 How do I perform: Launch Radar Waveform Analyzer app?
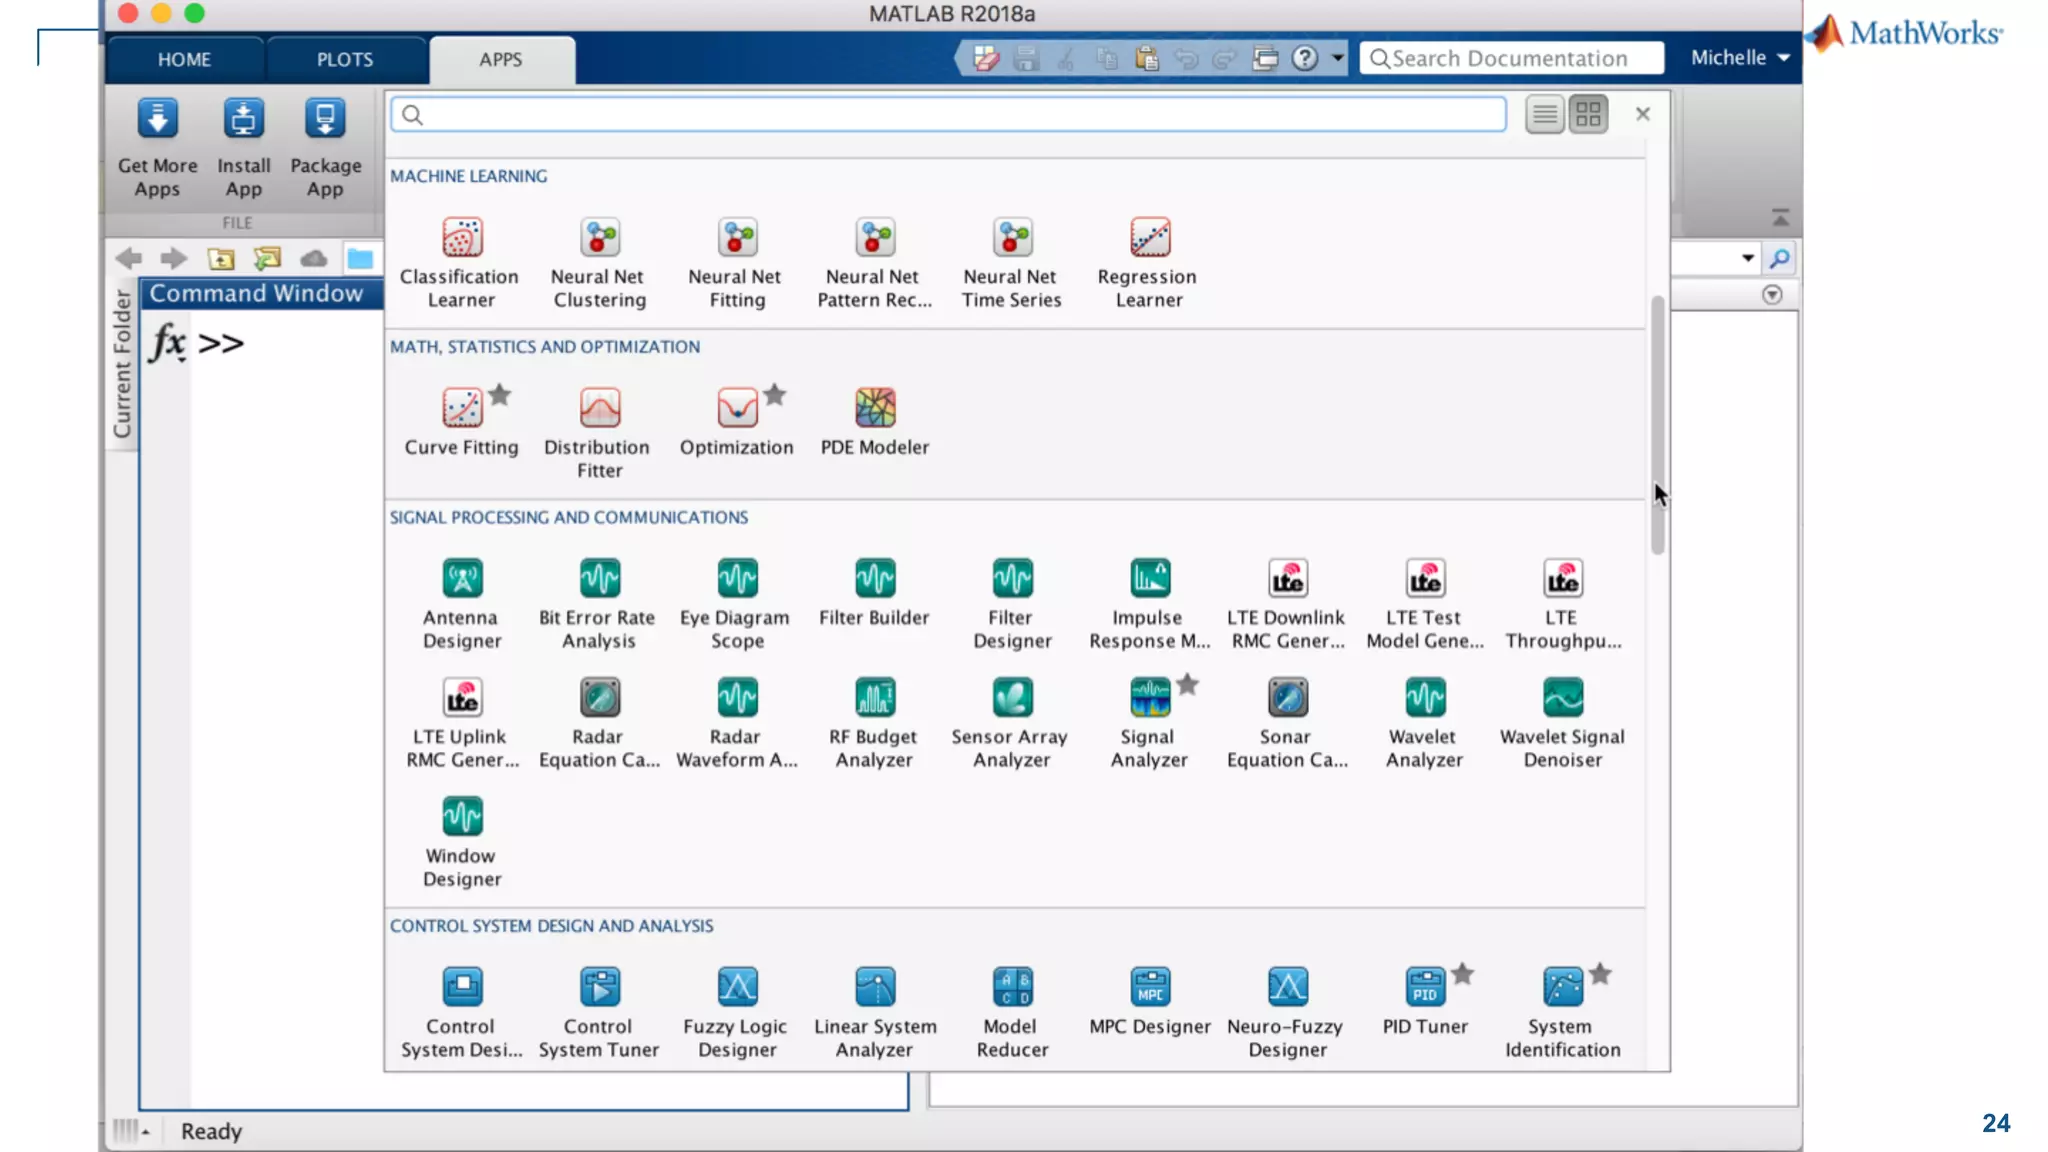coord(737,722)
